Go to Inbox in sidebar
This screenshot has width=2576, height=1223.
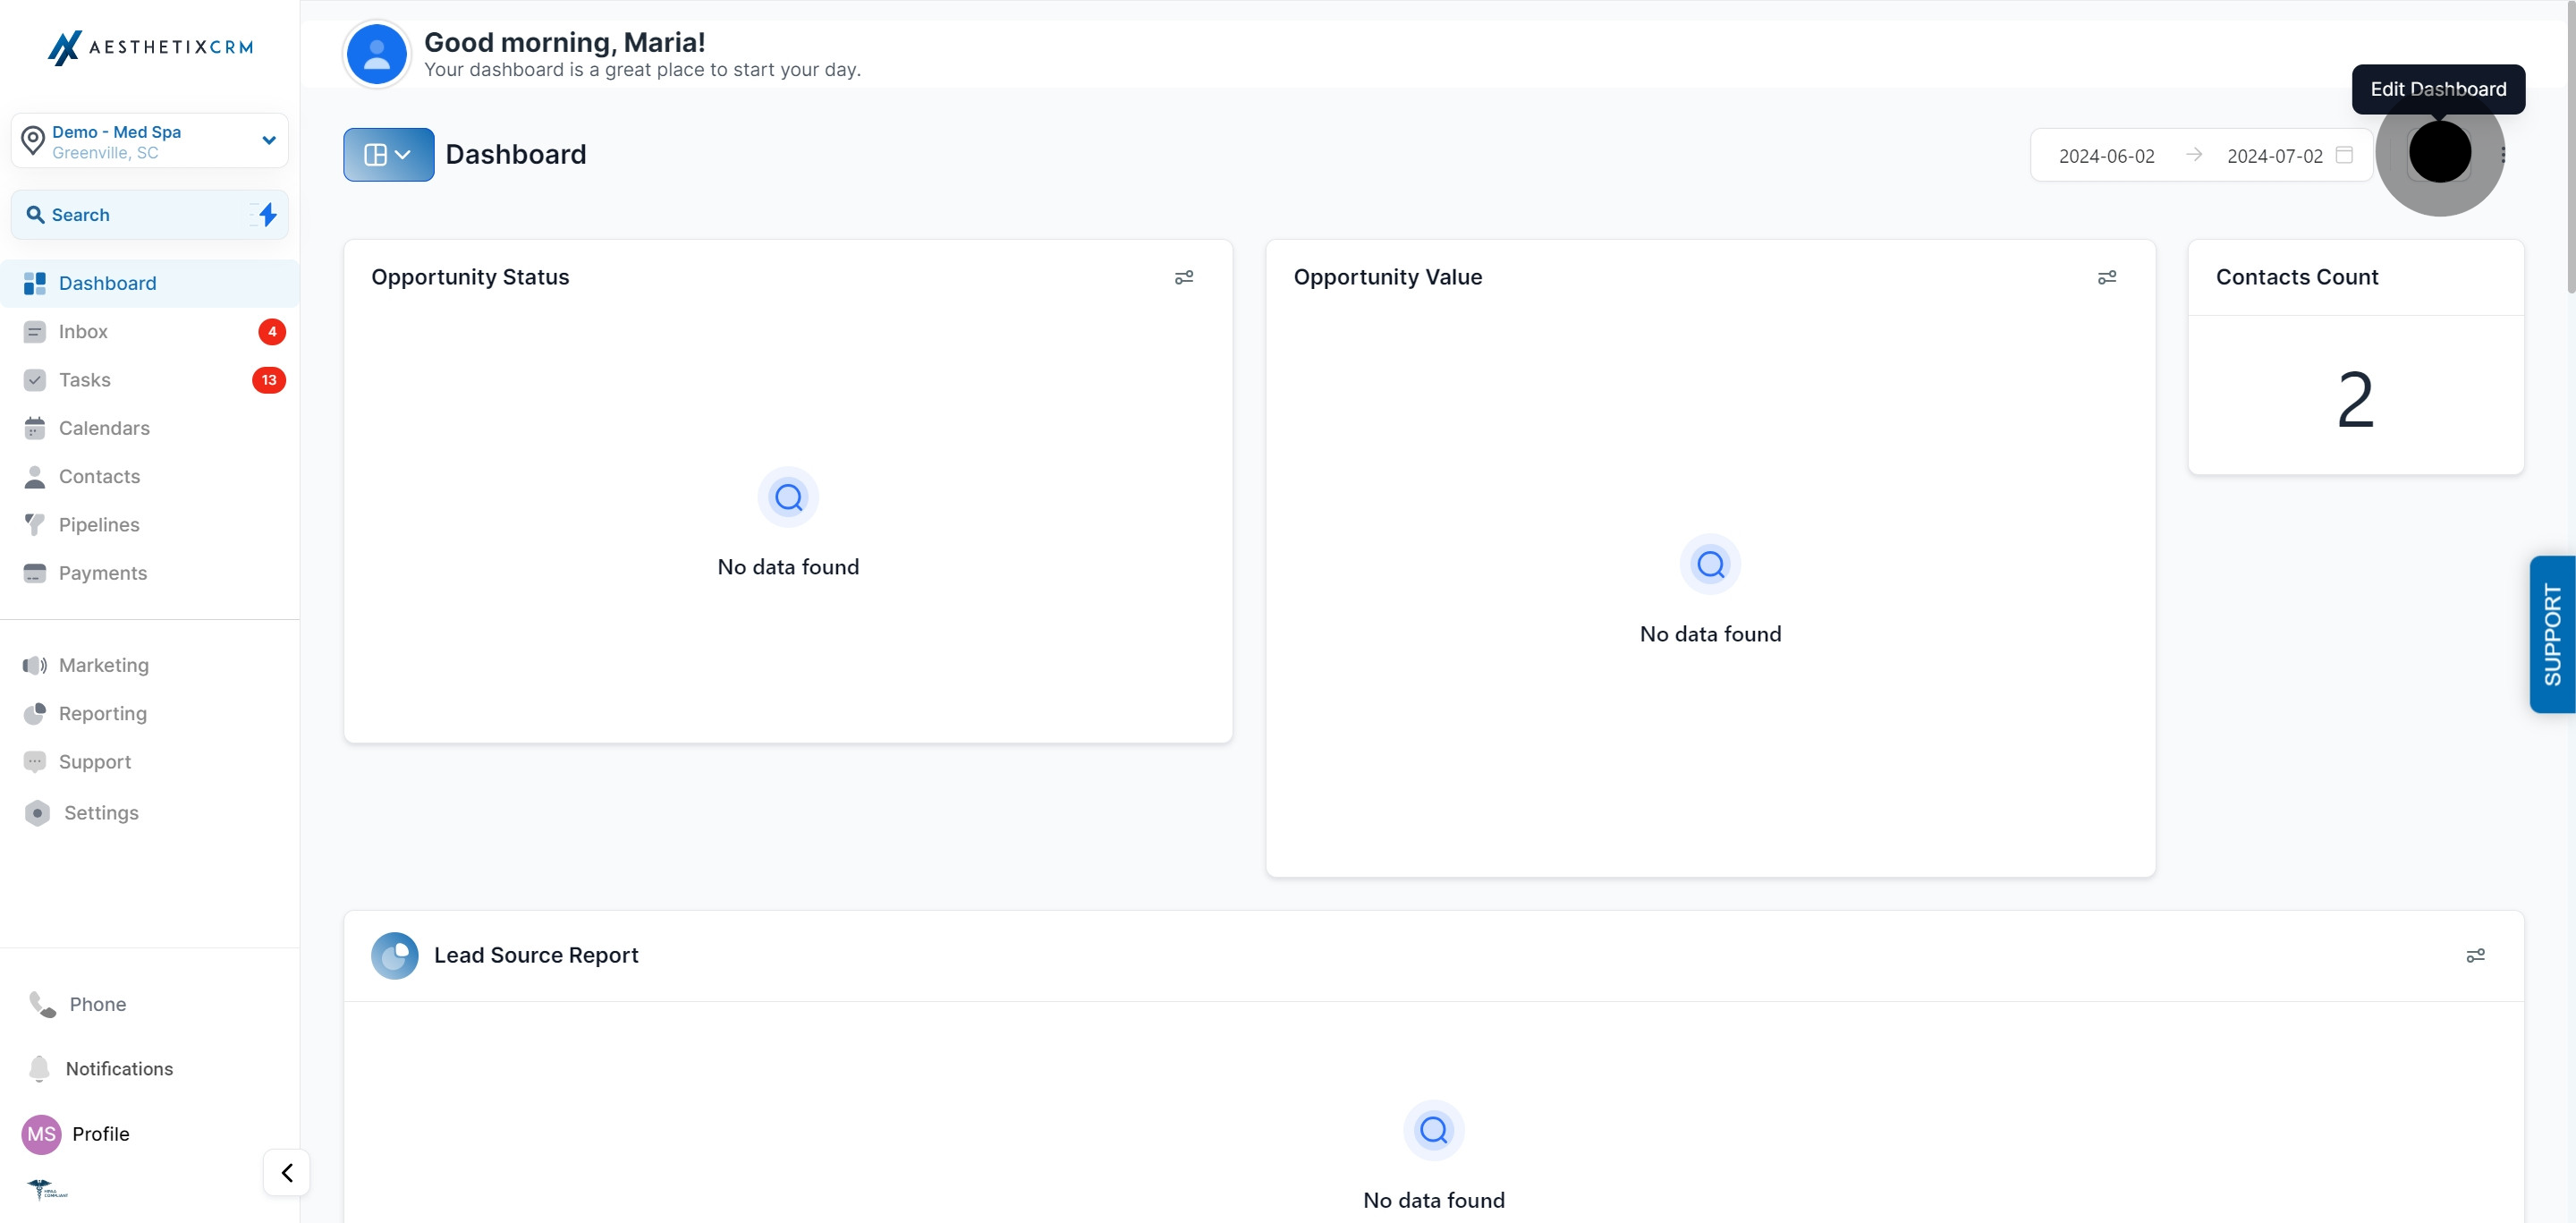[83, 331]
